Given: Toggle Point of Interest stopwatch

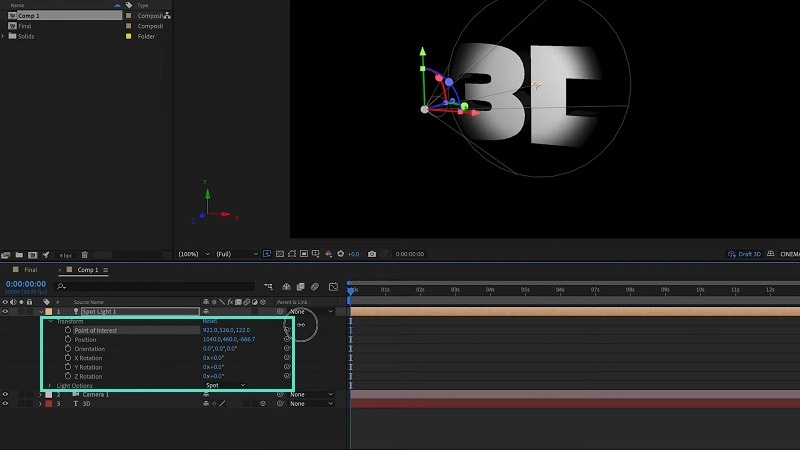Looking at the screenshot, I should tap(68, 330).
